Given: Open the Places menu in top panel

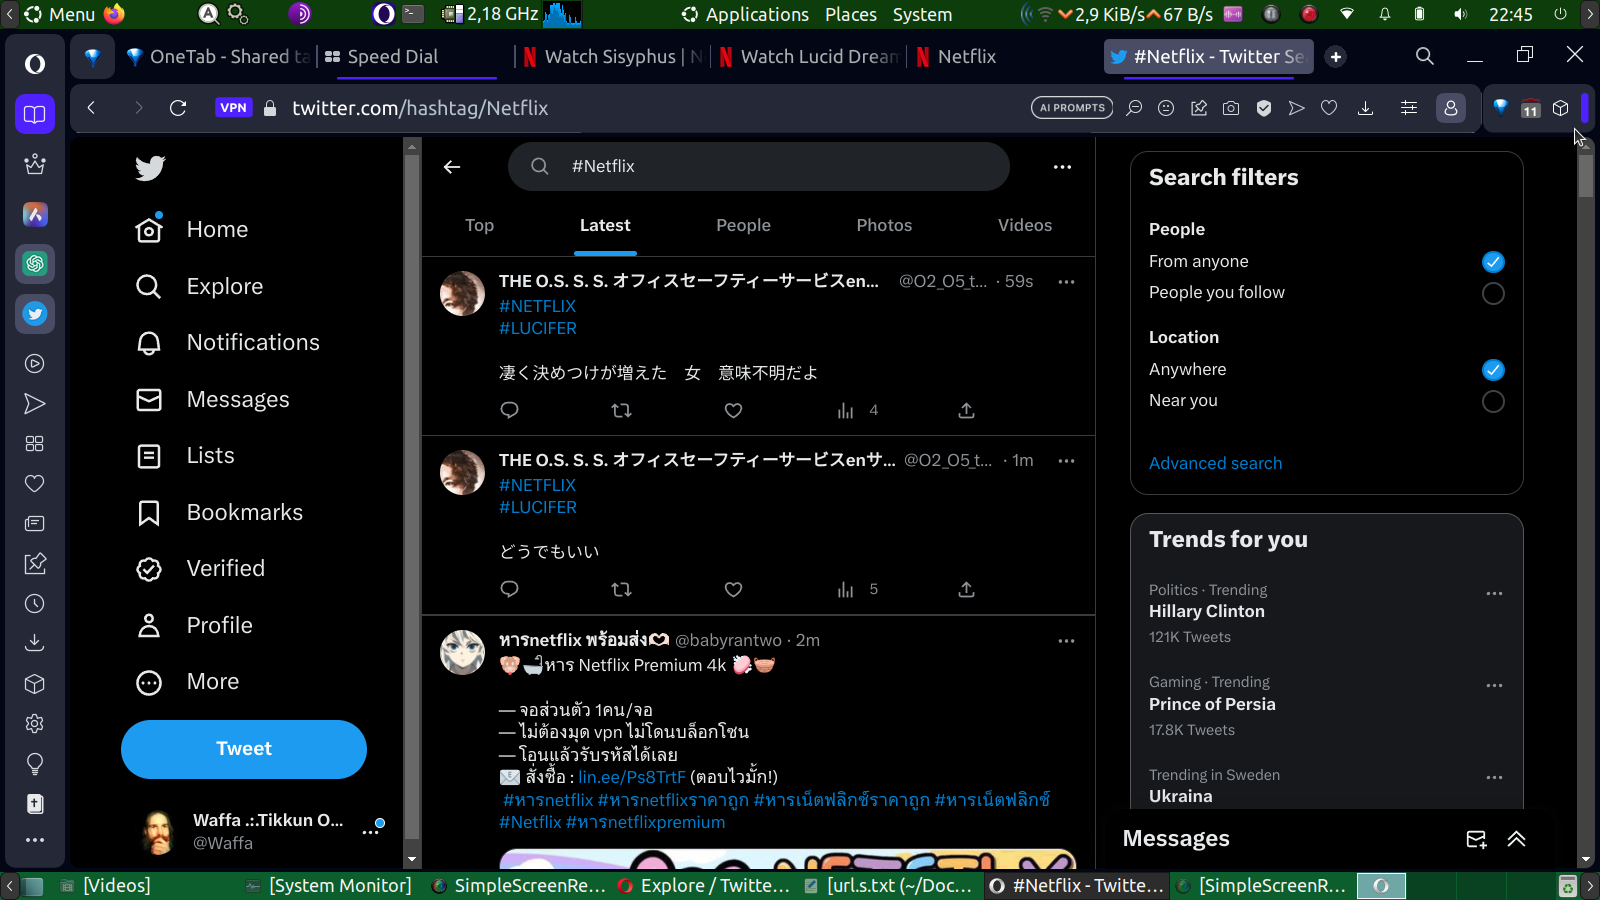Looking at the screenshot, I should click(851, 15).
